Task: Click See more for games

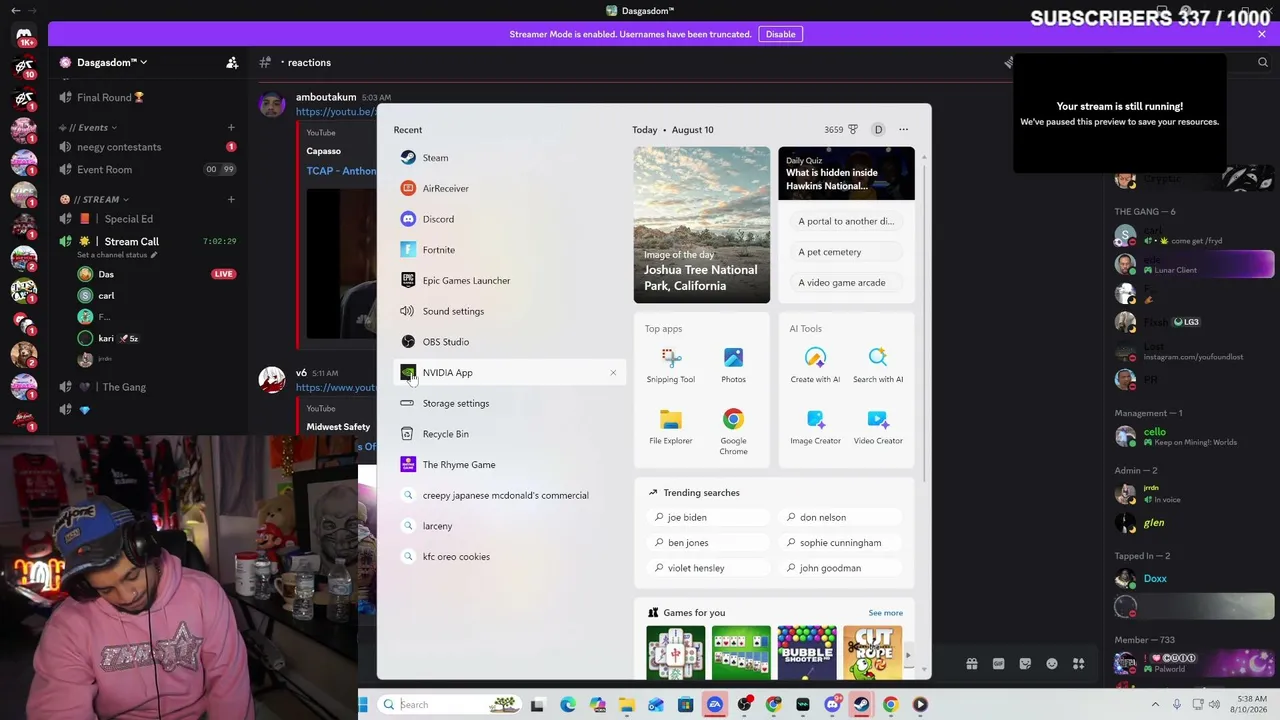Action: [885, 613]
